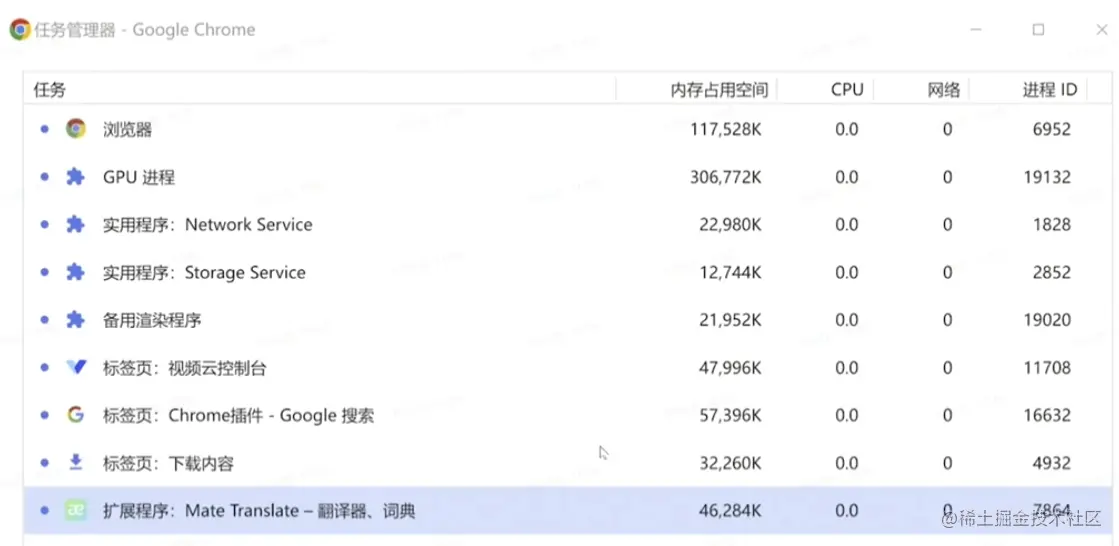This screenshot has width=1119, height=546.
Task: Click the 视频云控制台 tab favicon
Action: (x=76, y=367)
